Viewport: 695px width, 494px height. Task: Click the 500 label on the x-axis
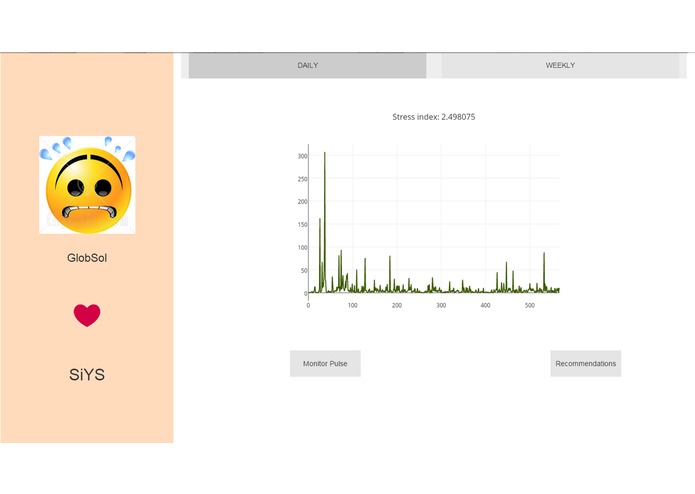(530, 305)
